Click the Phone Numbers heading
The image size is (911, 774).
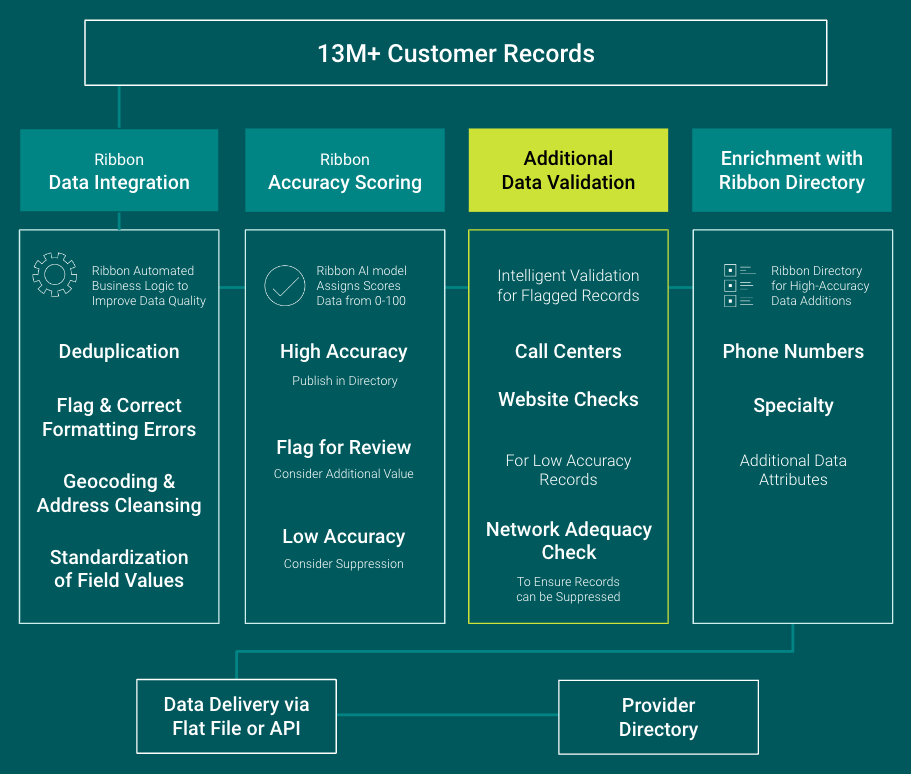(x=793, y=352)
